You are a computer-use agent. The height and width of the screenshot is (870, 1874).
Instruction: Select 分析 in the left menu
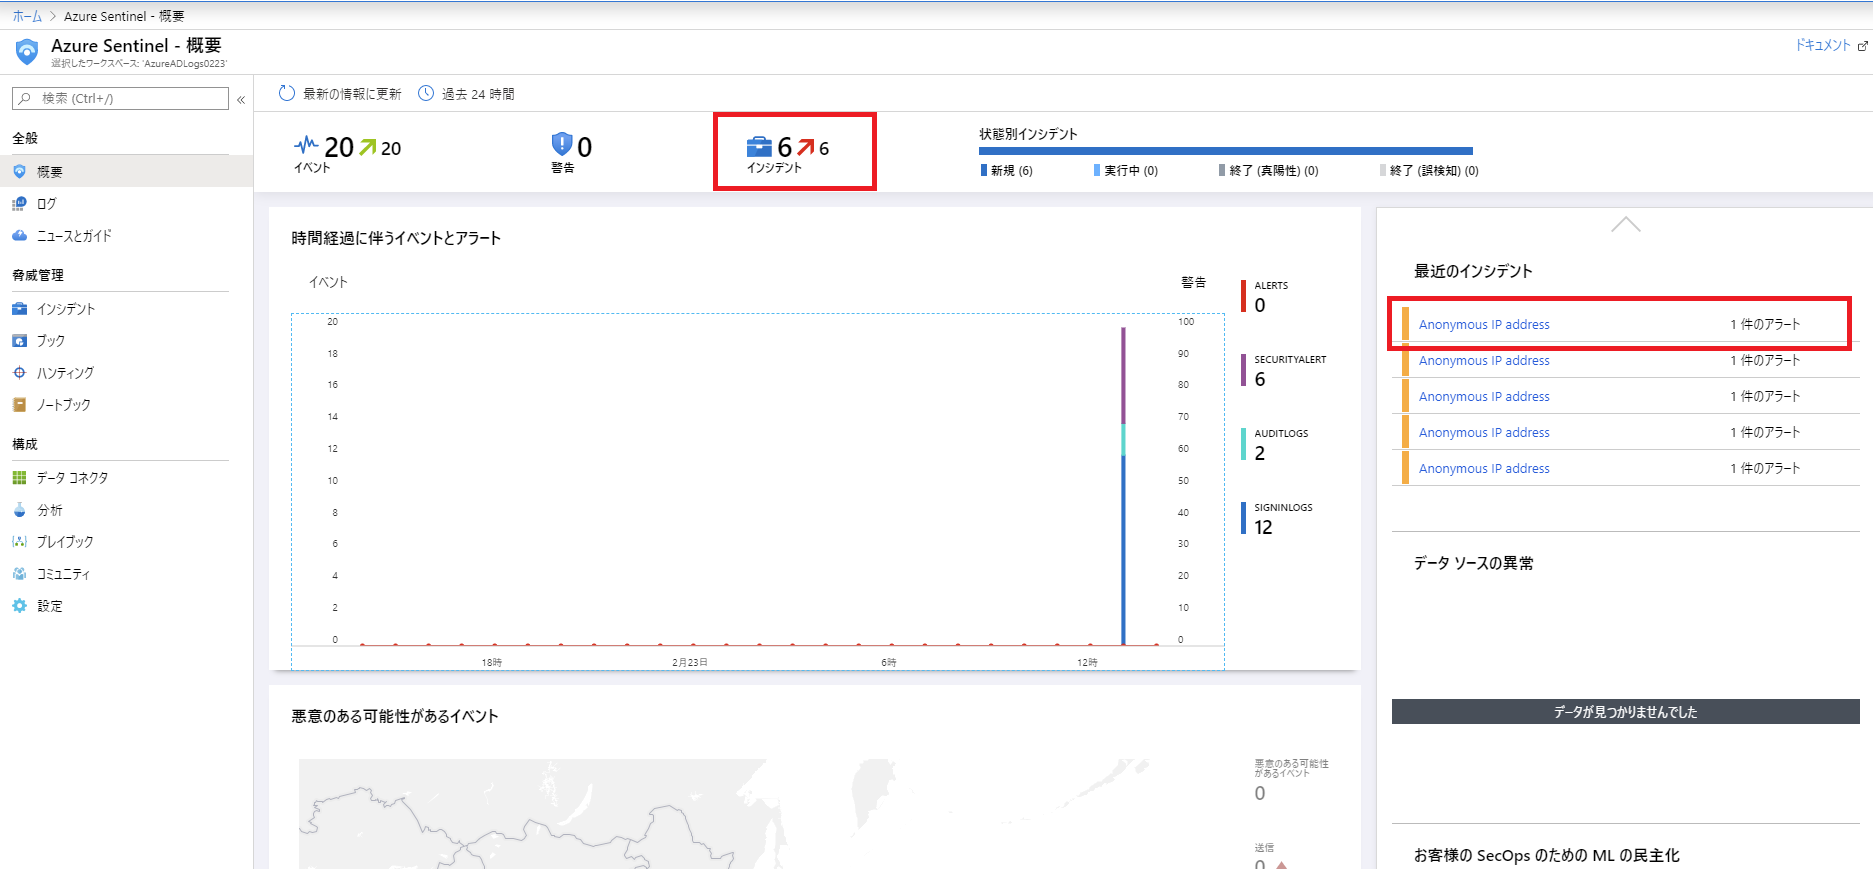(126, 510)
